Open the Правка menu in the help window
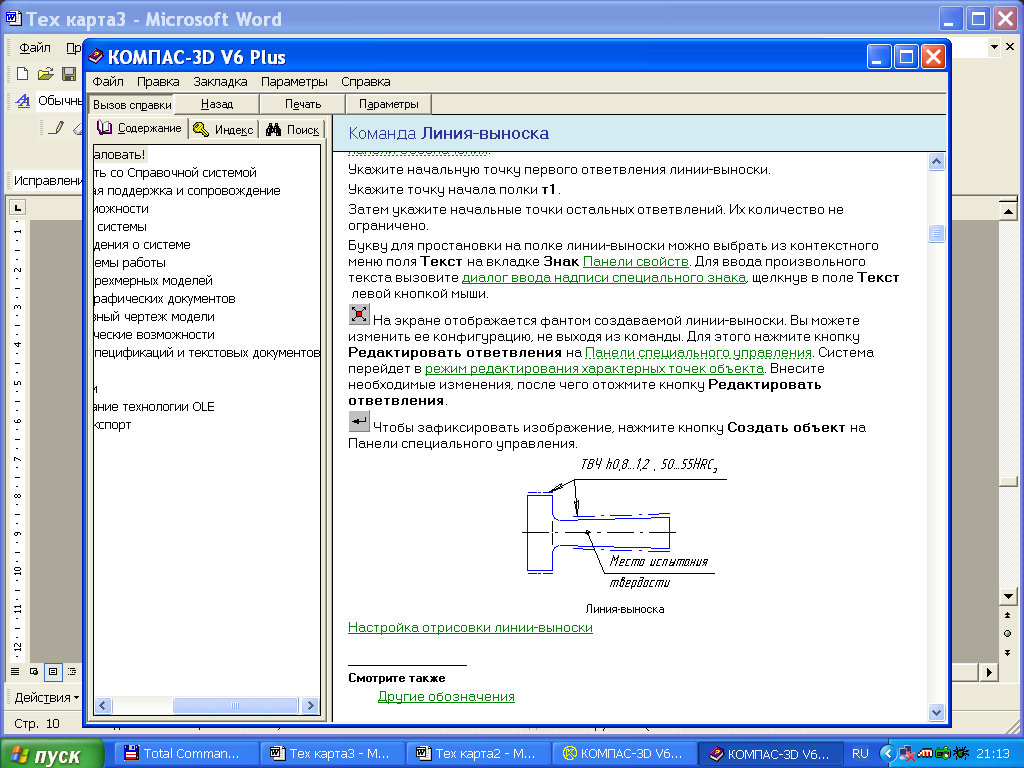This screenshot has height=768, width=1024. coord(158,82)
